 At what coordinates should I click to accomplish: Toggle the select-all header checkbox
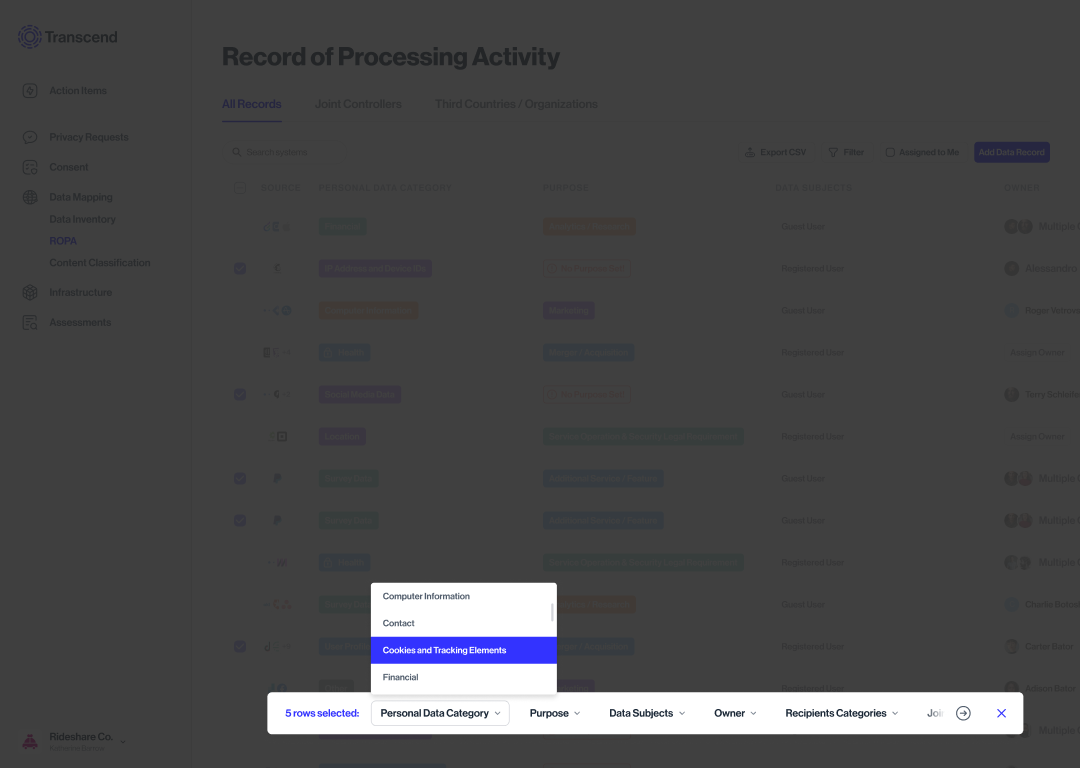click(x=240, y=188)
